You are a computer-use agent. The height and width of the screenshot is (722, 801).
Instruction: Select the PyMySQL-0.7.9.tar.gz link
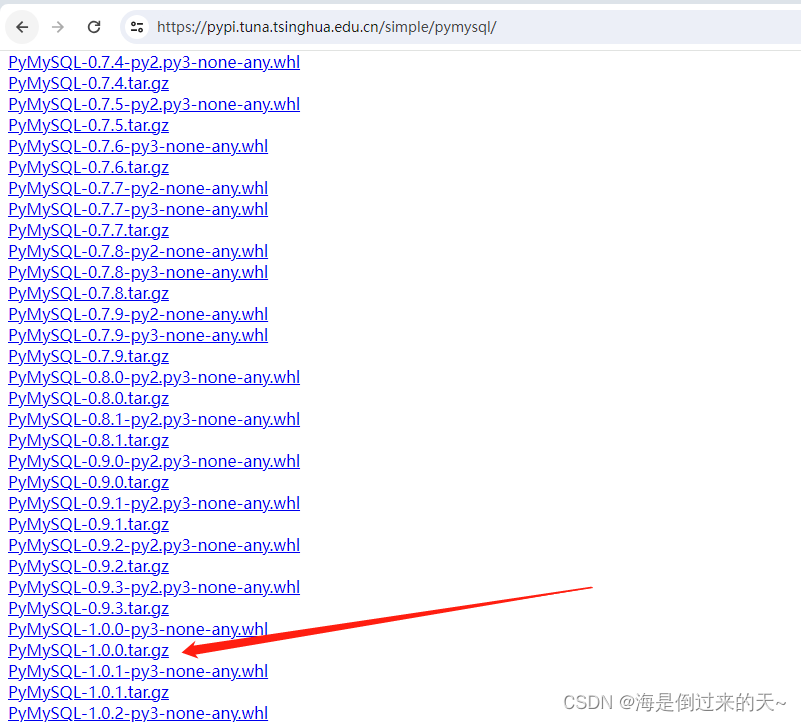point(88,356)
